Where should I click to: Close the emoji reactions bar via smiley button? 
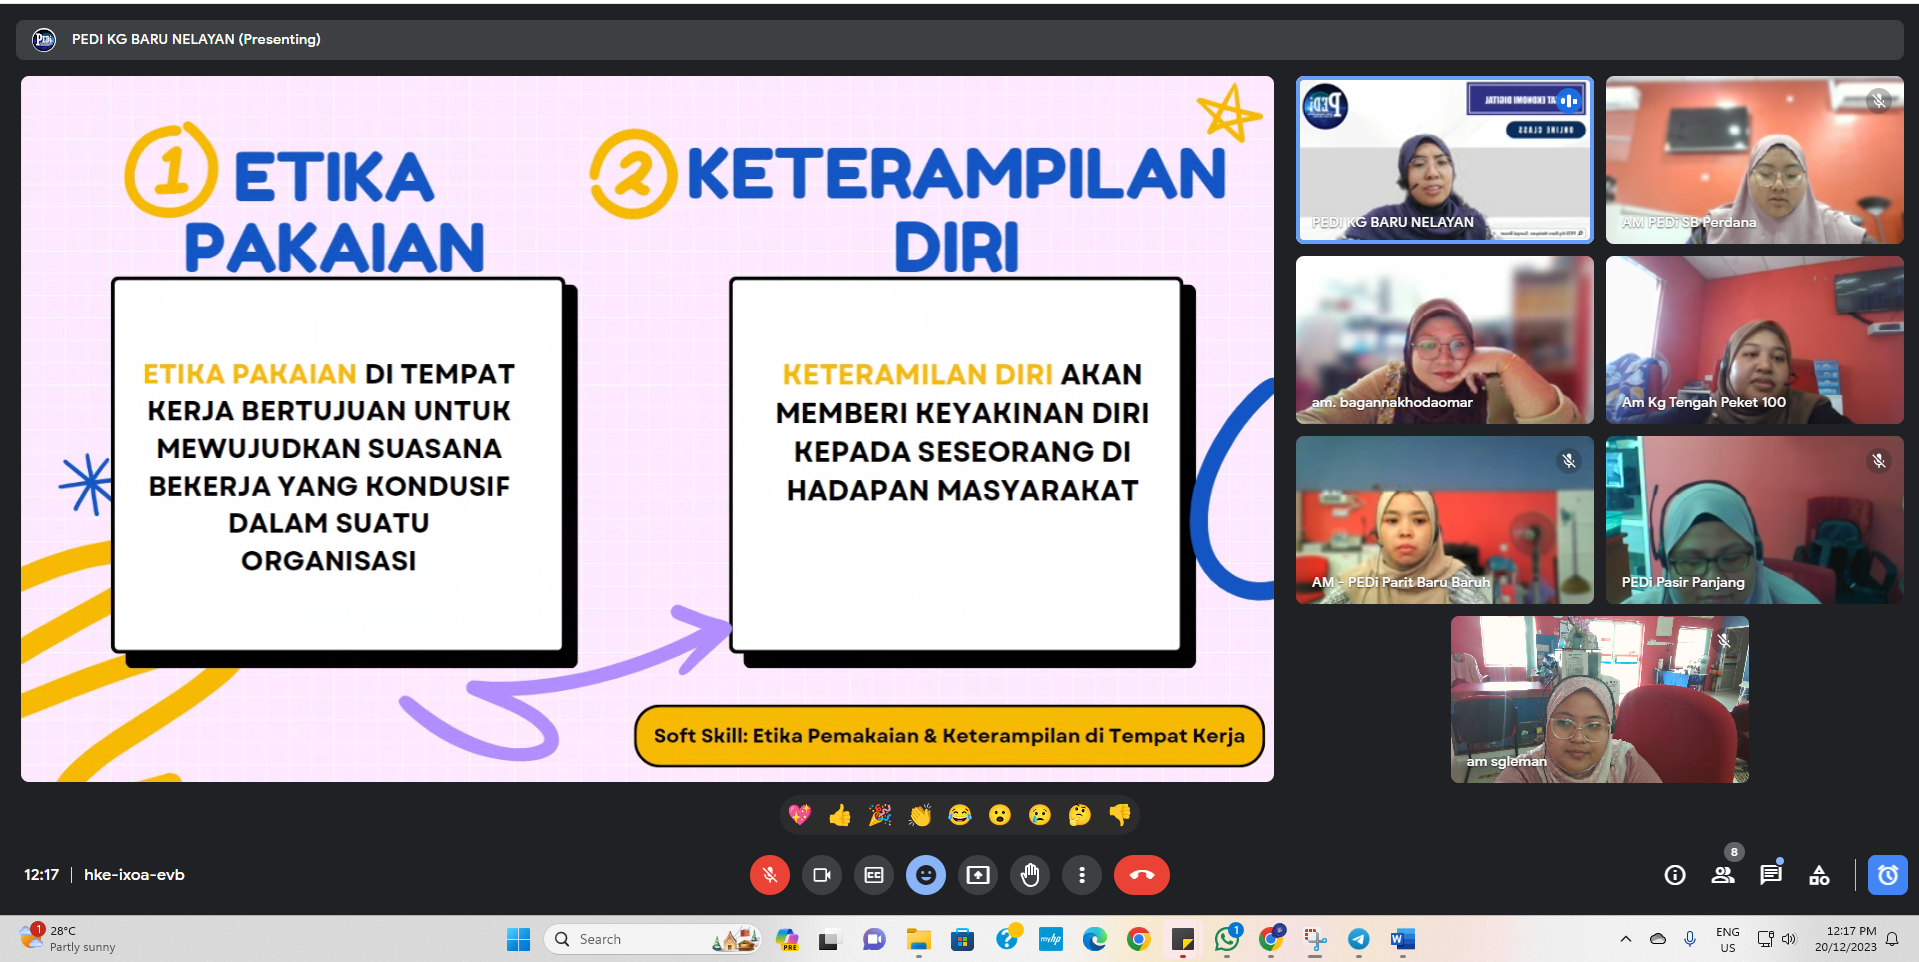pos(925,875)
